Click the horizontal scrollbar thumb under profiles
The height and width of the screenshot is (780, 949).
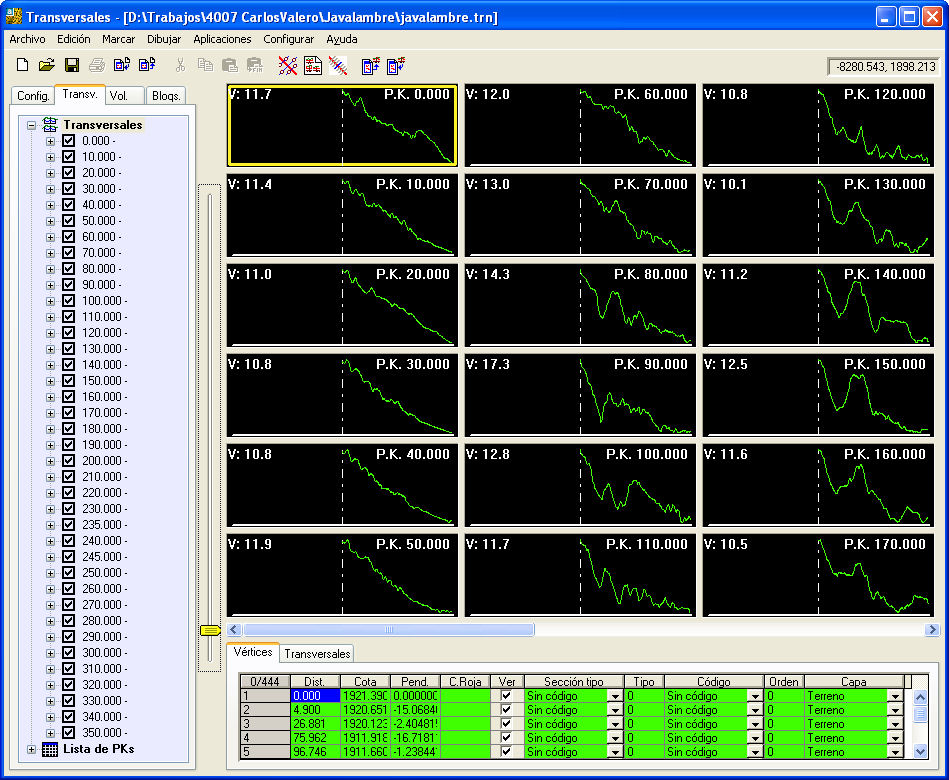pos(389,630)
